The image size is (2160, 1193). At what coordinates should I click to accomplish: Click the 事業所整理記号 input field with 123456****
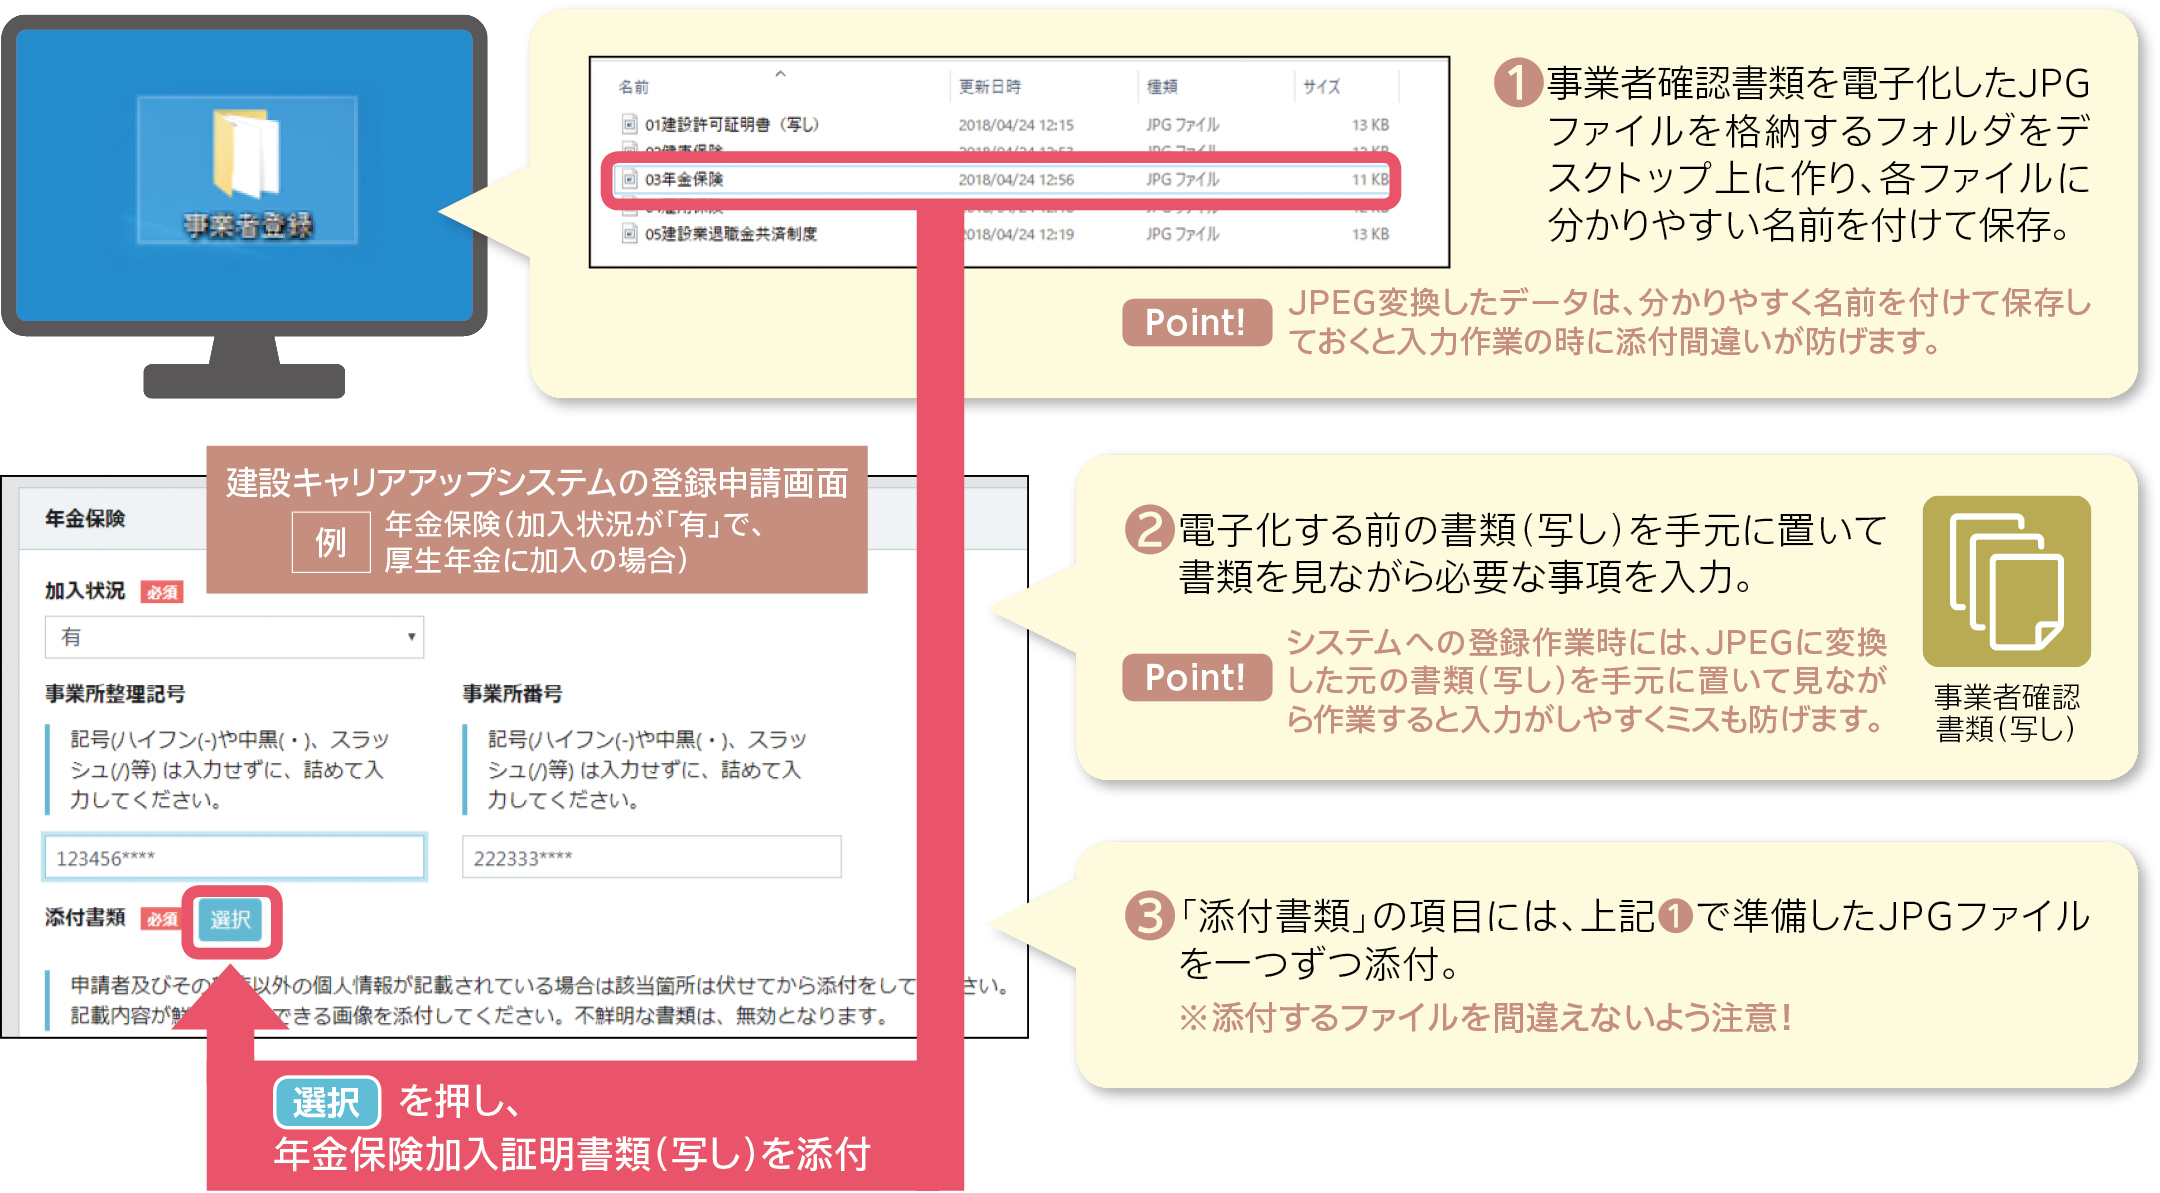coord(235,857)
